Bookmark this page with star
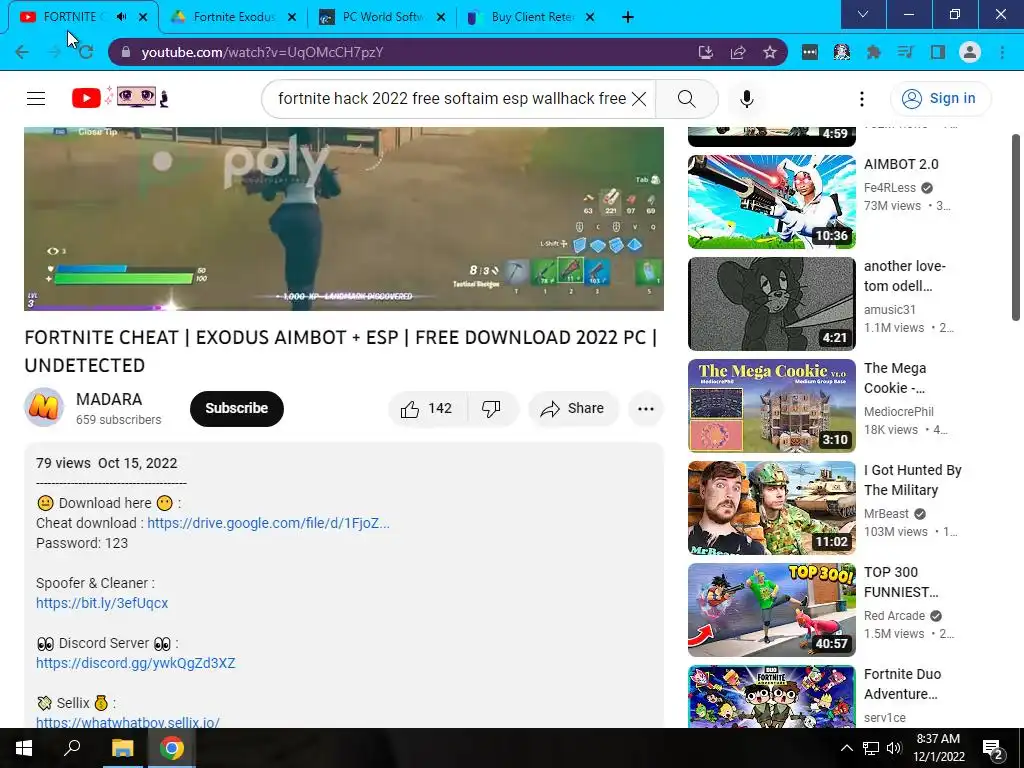This screenshot has width=1024, height=768. pos(770,52)
